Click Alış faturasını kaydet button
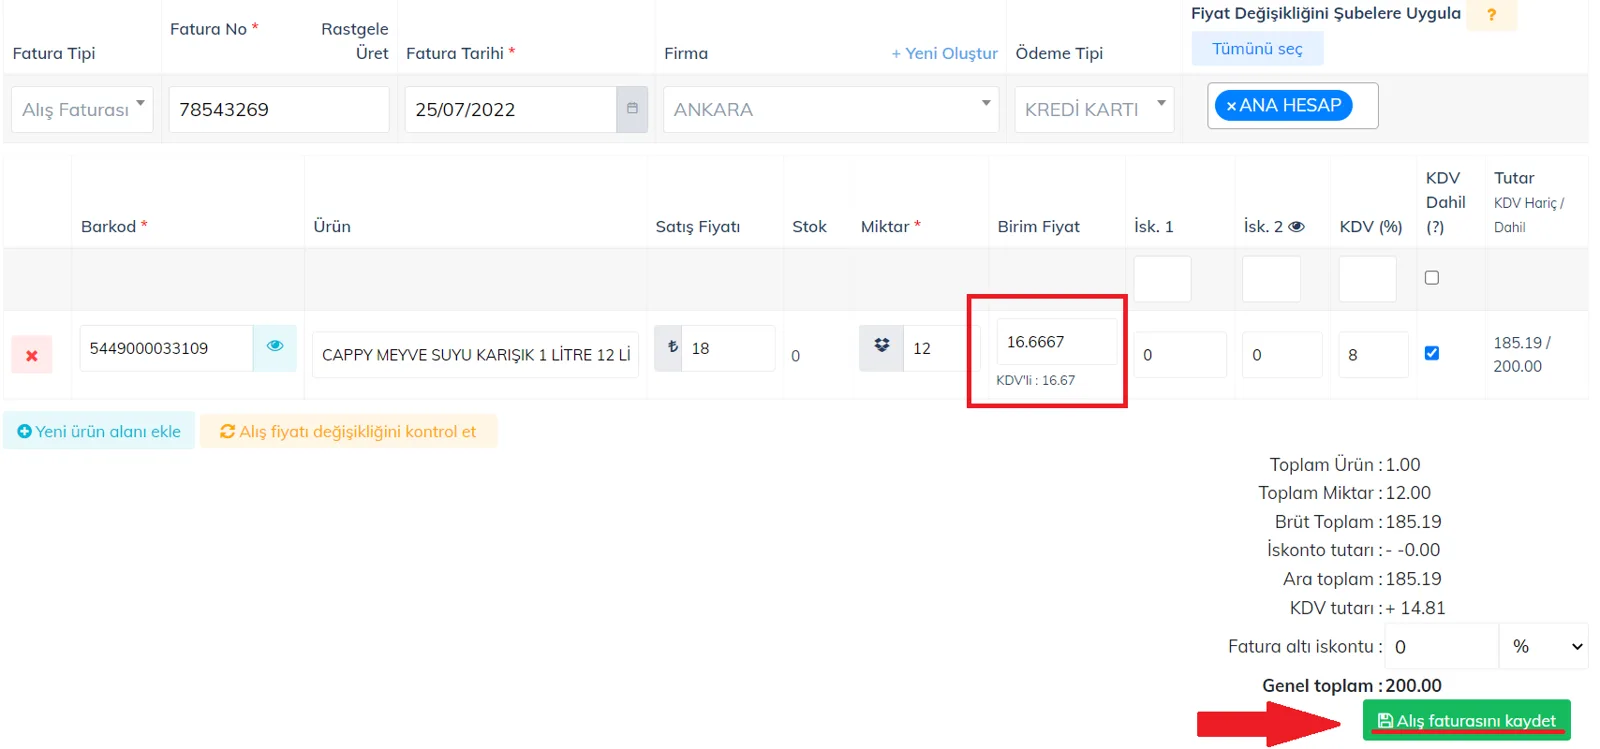1600x749 pixels. [1467, 720]
